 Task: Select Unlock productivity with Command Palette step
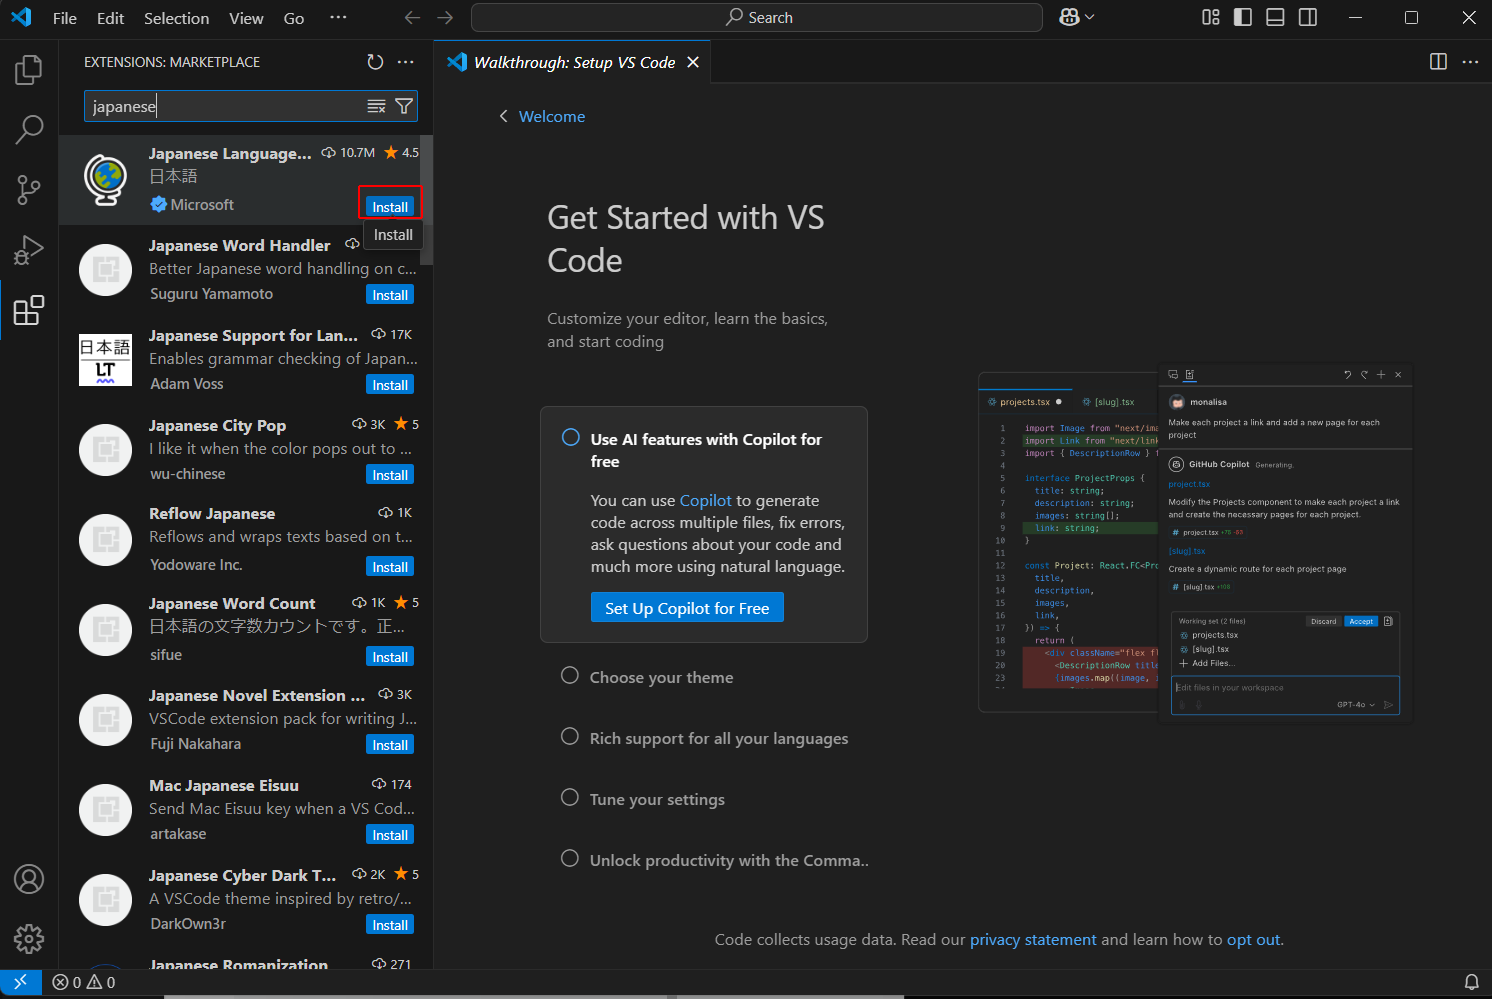point(728,860)
